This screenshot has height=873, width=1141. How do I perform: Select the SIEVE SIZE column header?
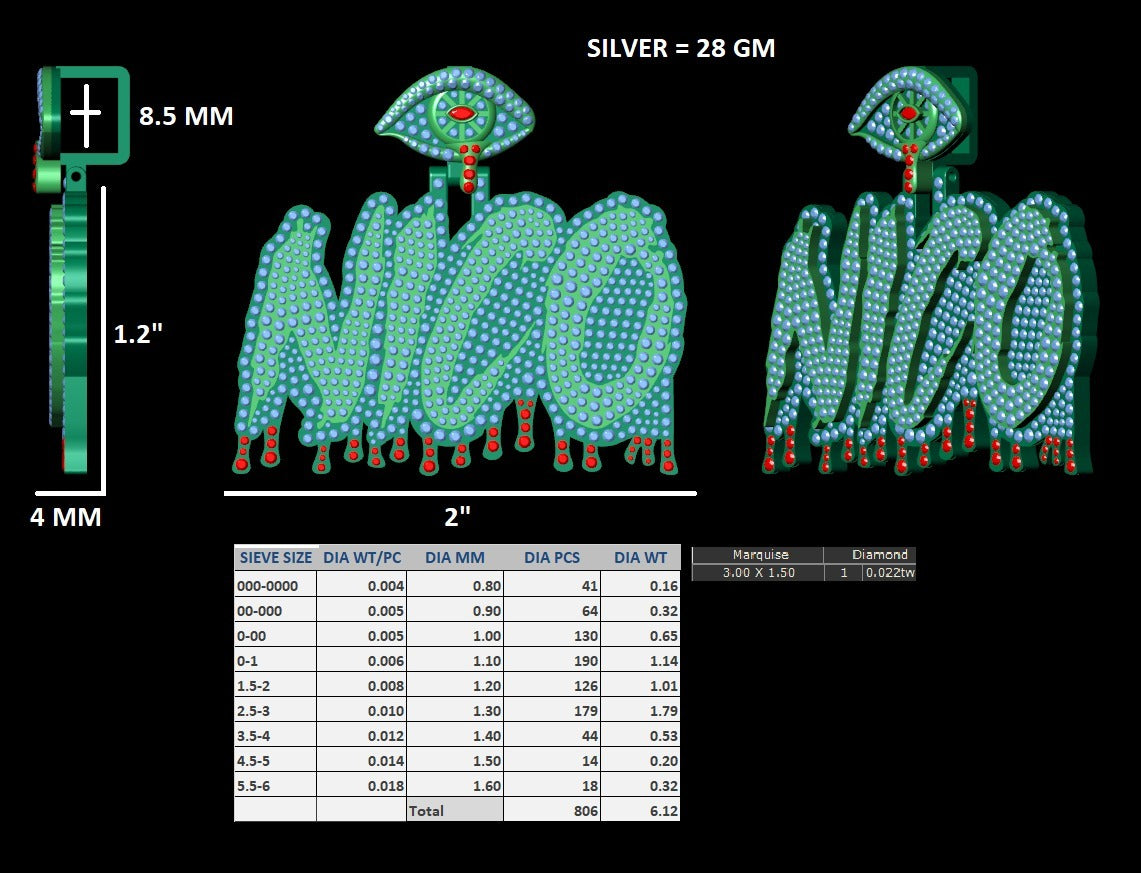click(x=276, y=558)
